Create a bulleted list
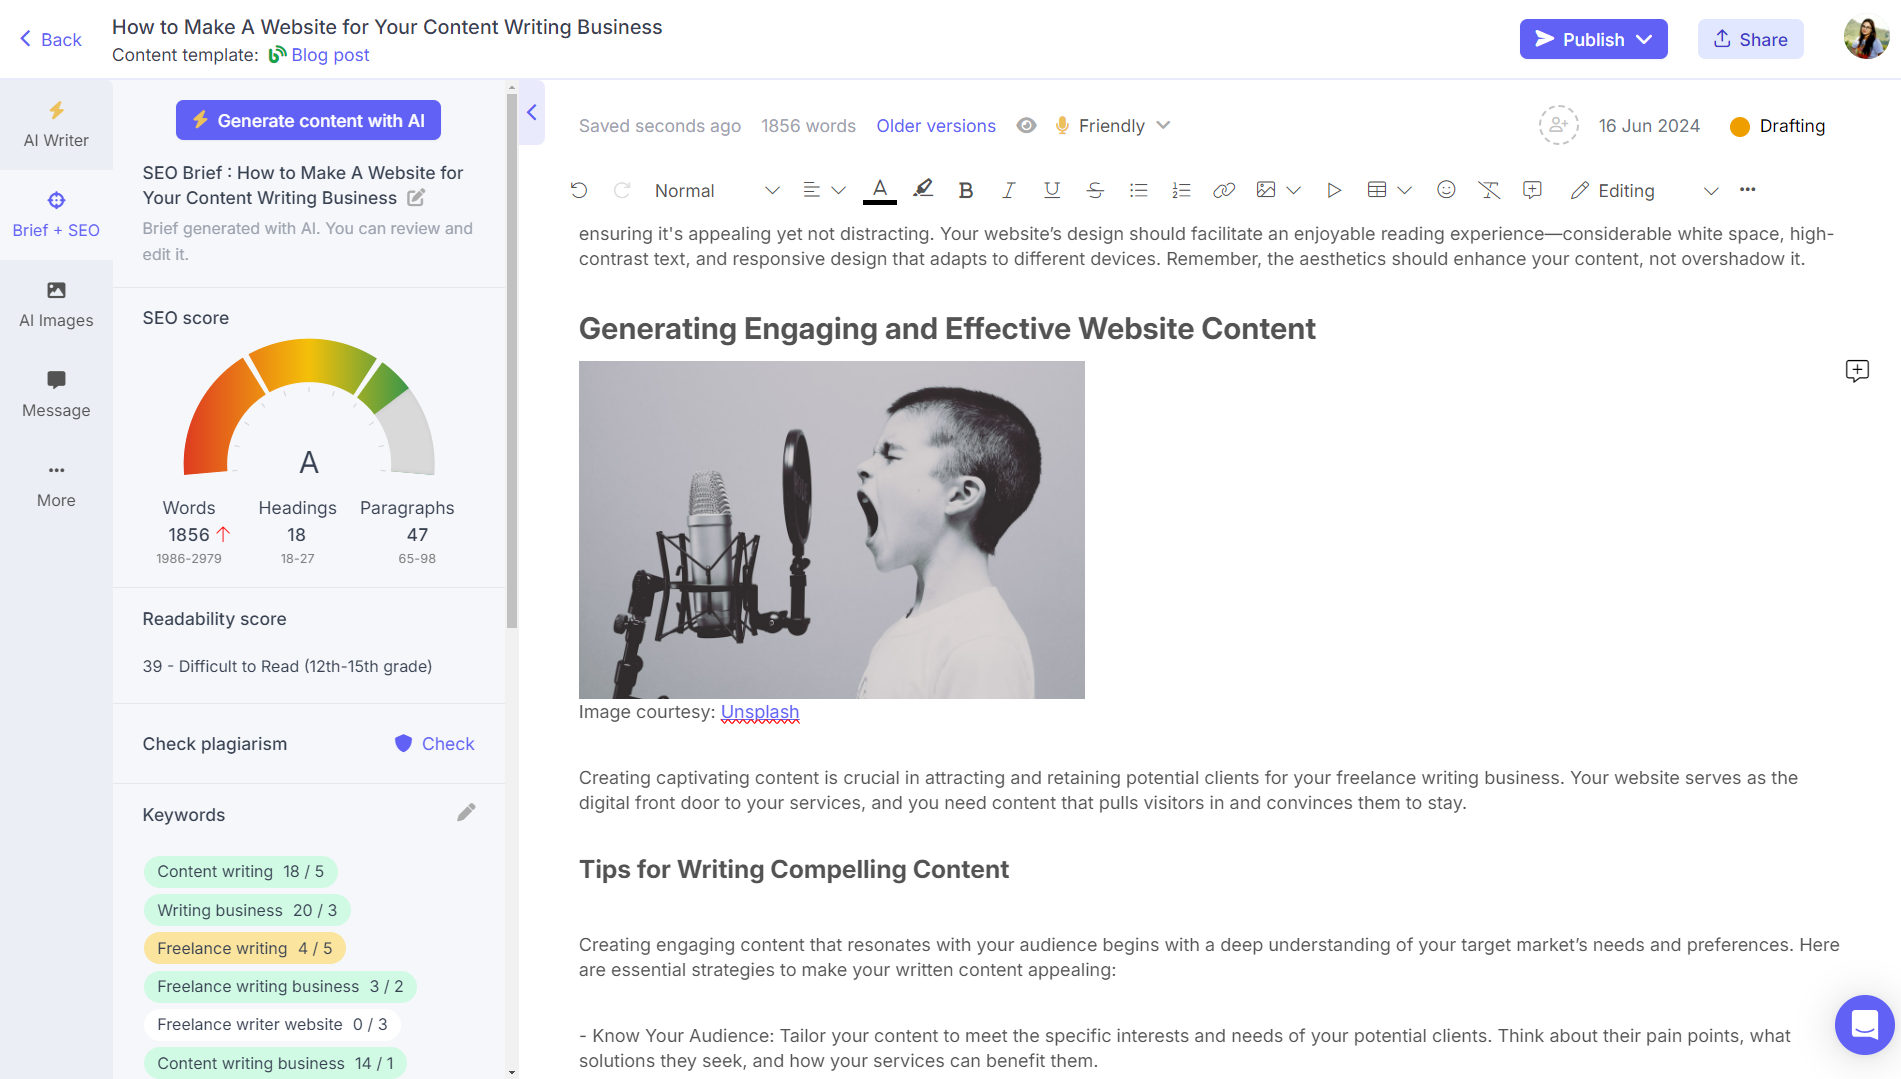The image size is (1901, 1079). click(x=1138, y=190)
